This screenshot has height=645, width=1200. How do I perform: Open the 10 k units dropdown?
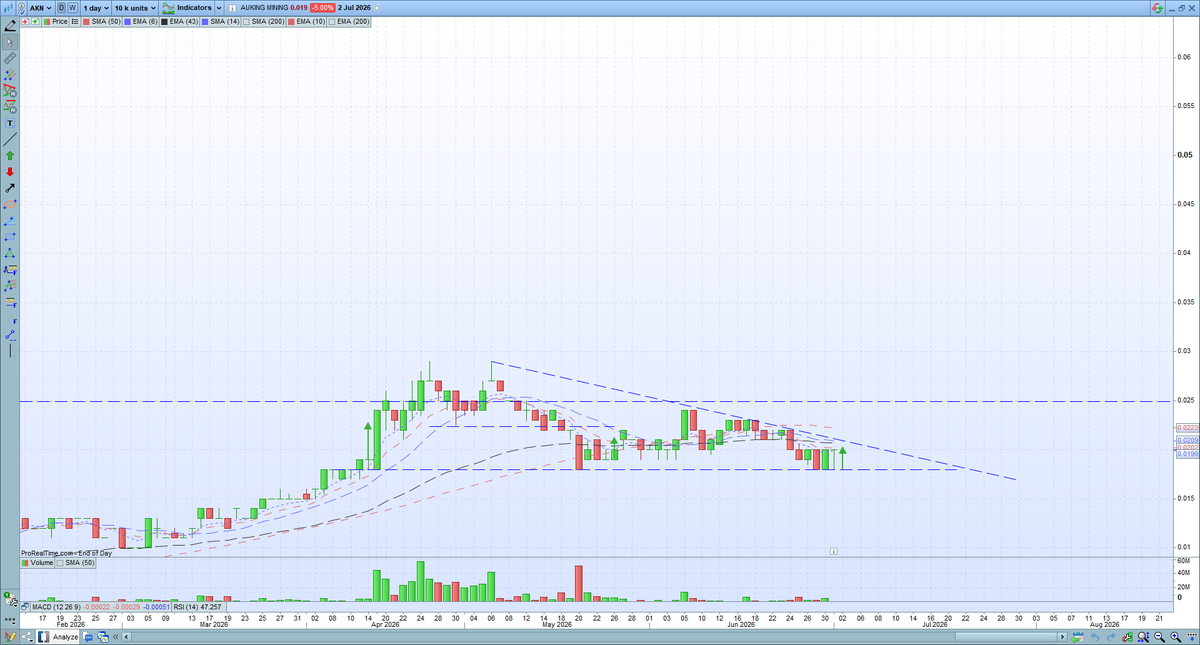click(x=135, y=8)
